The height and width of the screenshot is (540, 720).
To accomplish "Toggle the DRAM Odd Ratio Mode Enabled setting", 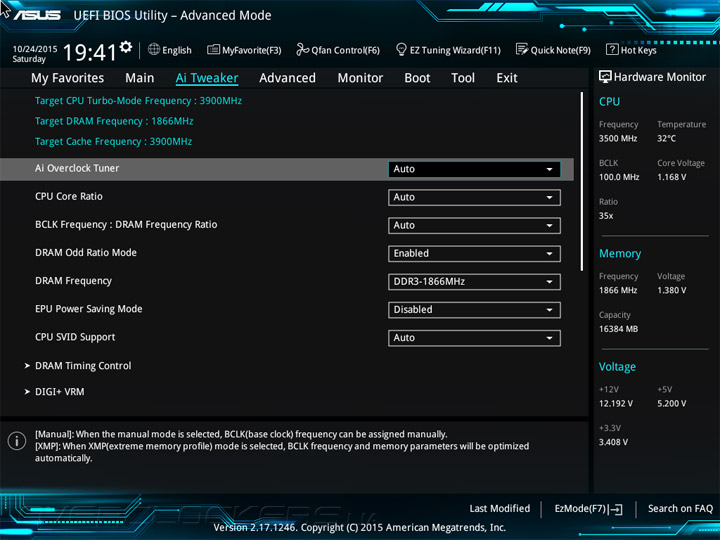I will click(474, 254).
